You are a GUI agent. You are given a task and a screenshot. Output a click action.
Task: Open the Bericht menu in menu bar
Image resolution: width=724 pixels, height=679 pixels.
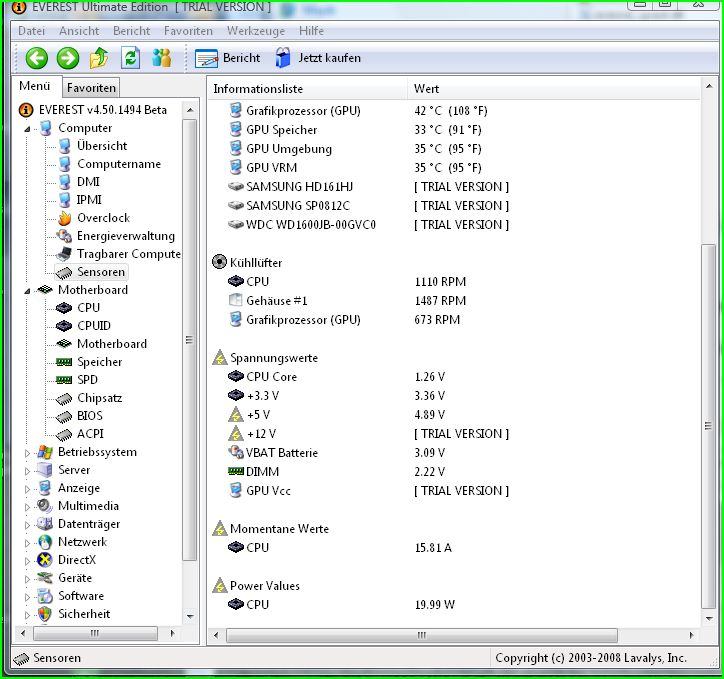click(x=132, y=31)
